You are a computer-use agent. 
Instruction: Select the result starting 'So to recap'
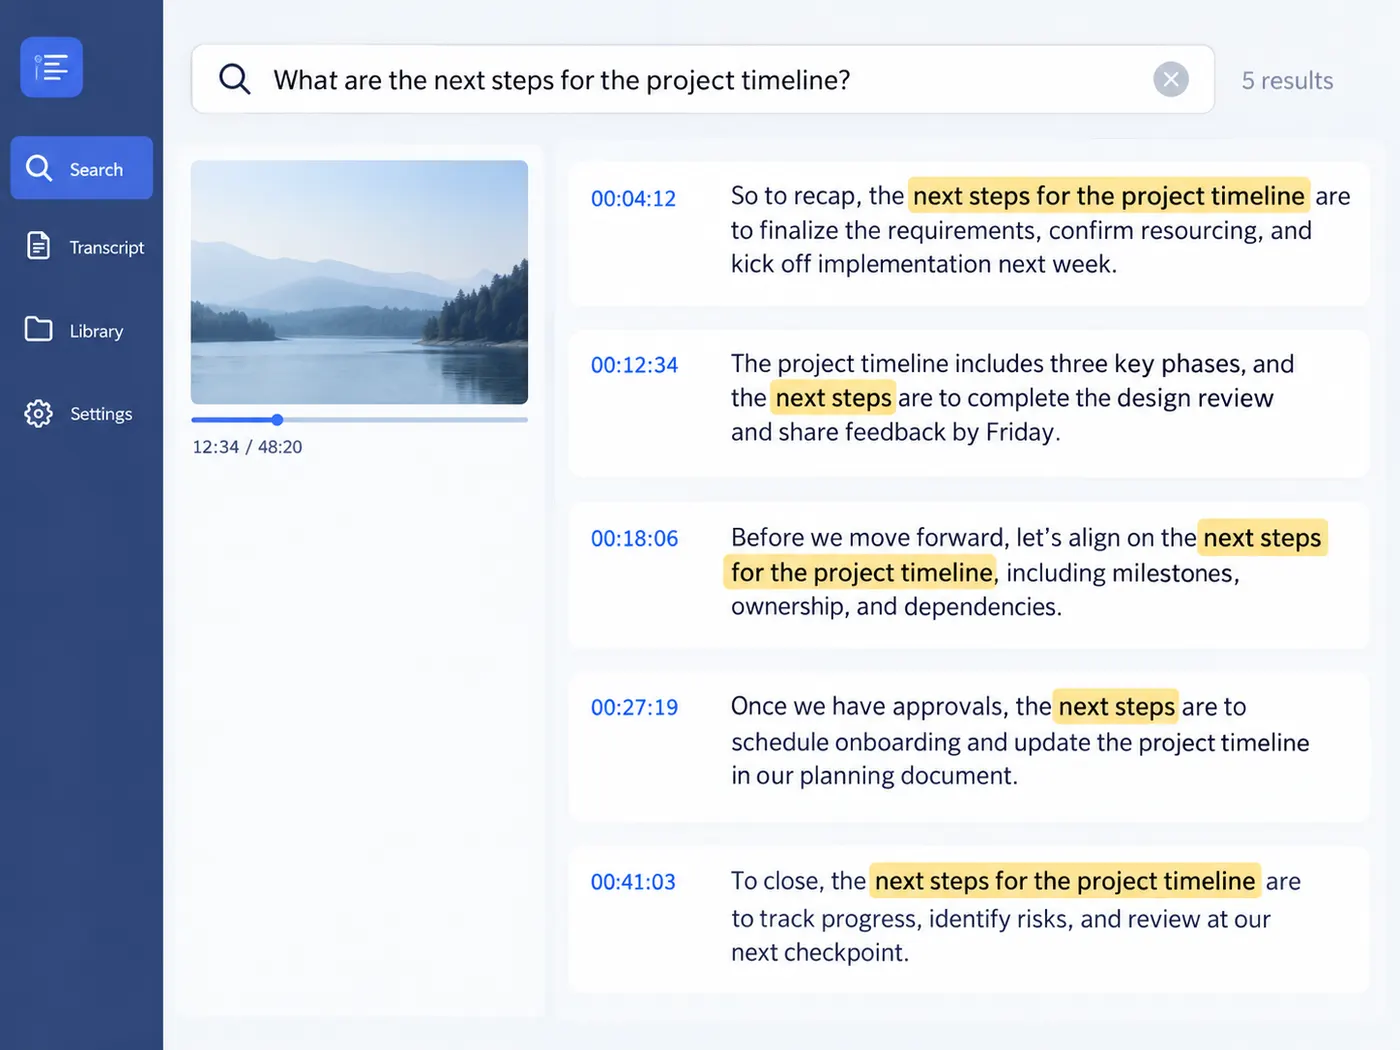point(968,234)
